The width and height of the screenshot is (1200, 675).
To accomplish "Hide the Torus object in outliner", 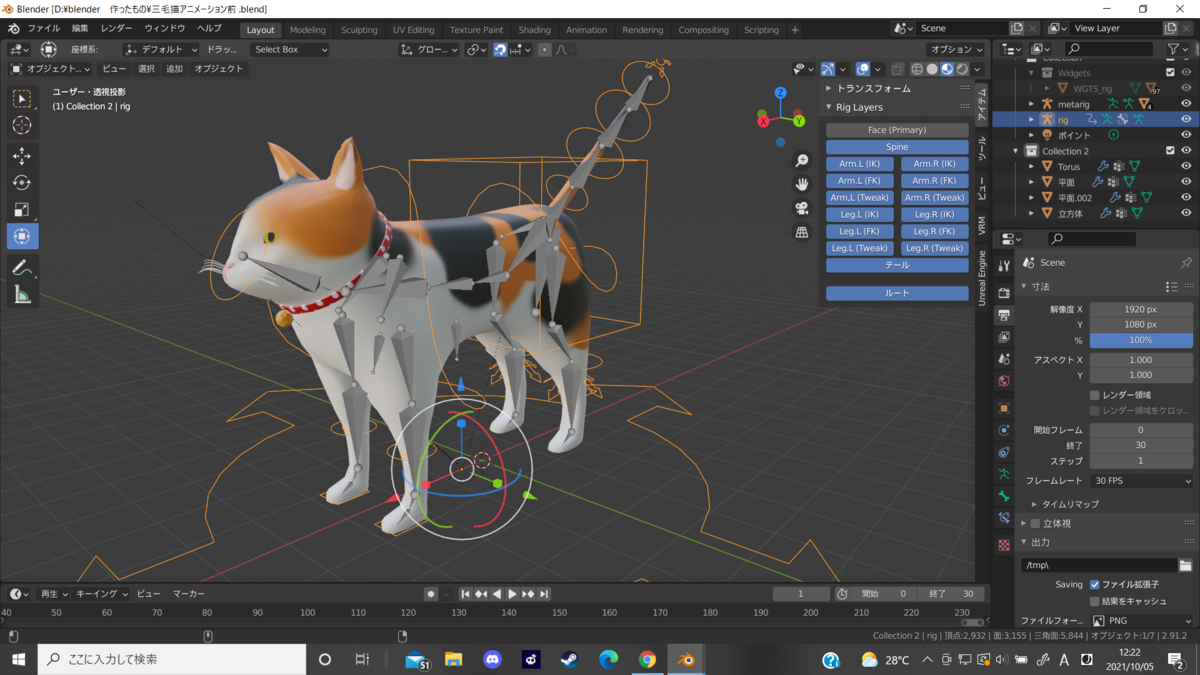I will pyautogui.click(x=1186, y=166).
